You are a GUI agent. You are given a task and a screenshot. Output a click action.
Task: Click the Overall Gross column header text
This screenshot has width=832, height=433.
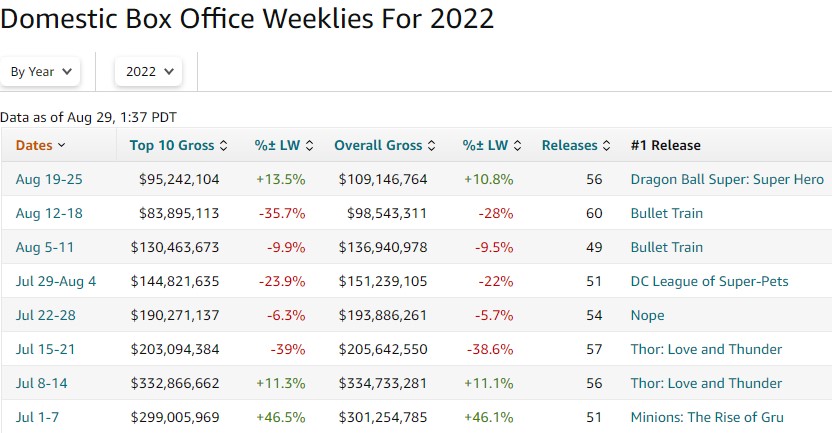click(x=378, y=145)
